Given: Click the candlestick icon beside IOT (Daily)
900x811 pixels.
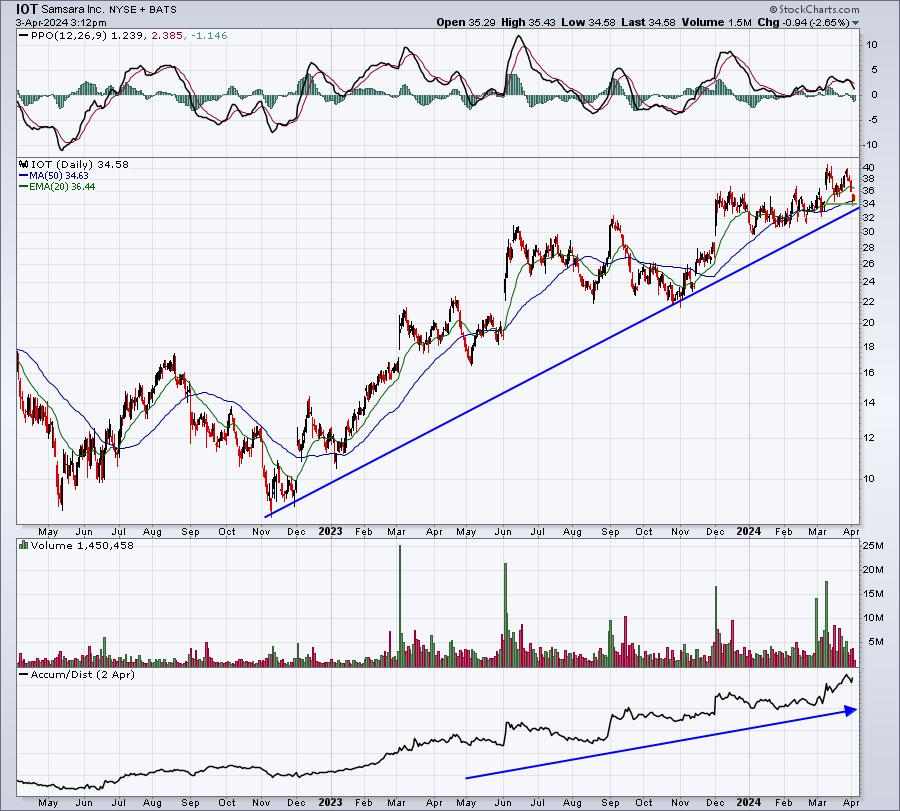Looking at the screenshot, I should coord(24,164).
